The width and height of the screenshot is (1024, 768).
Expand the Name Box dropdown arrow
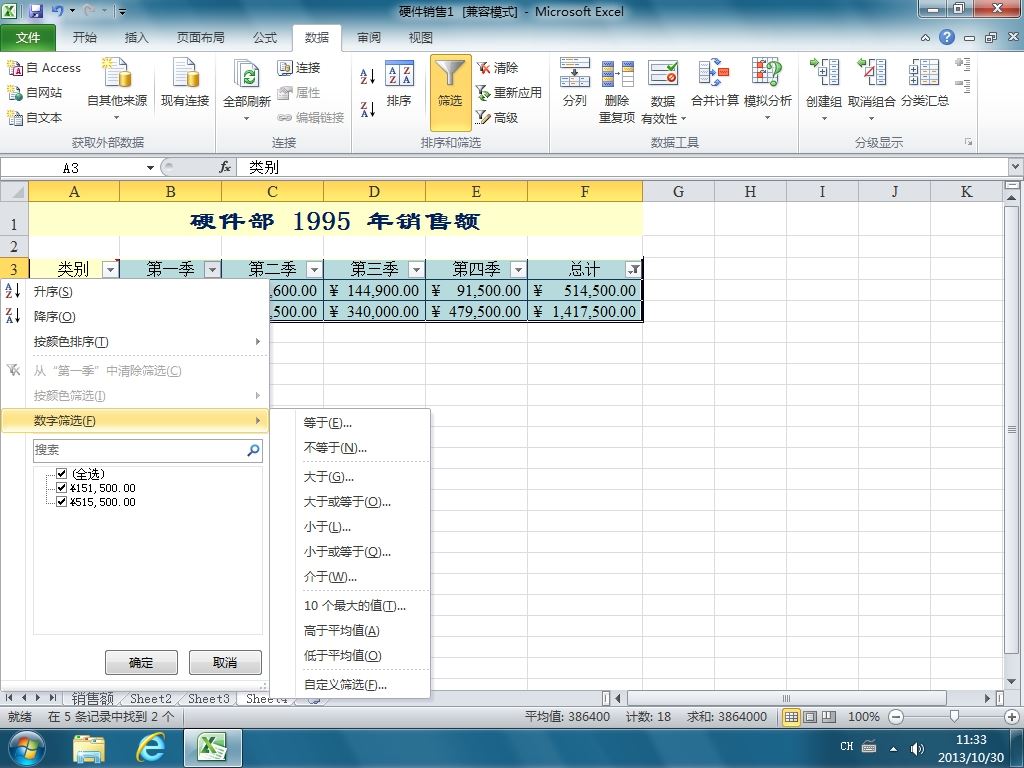coord(150,168)
